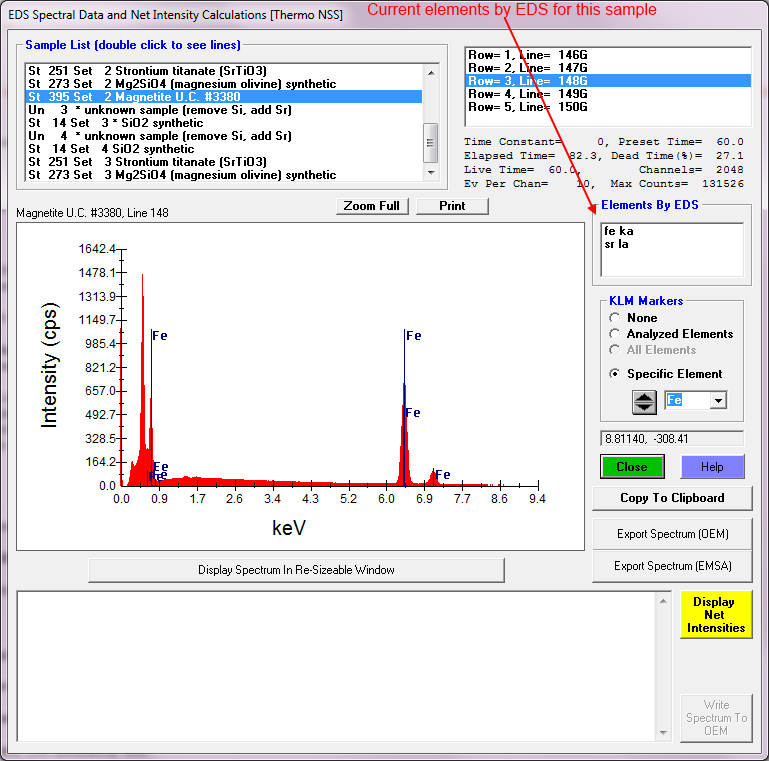769x761 pixels.
Task: Export Spectrum in EMSA format
Action: (672, 566)
